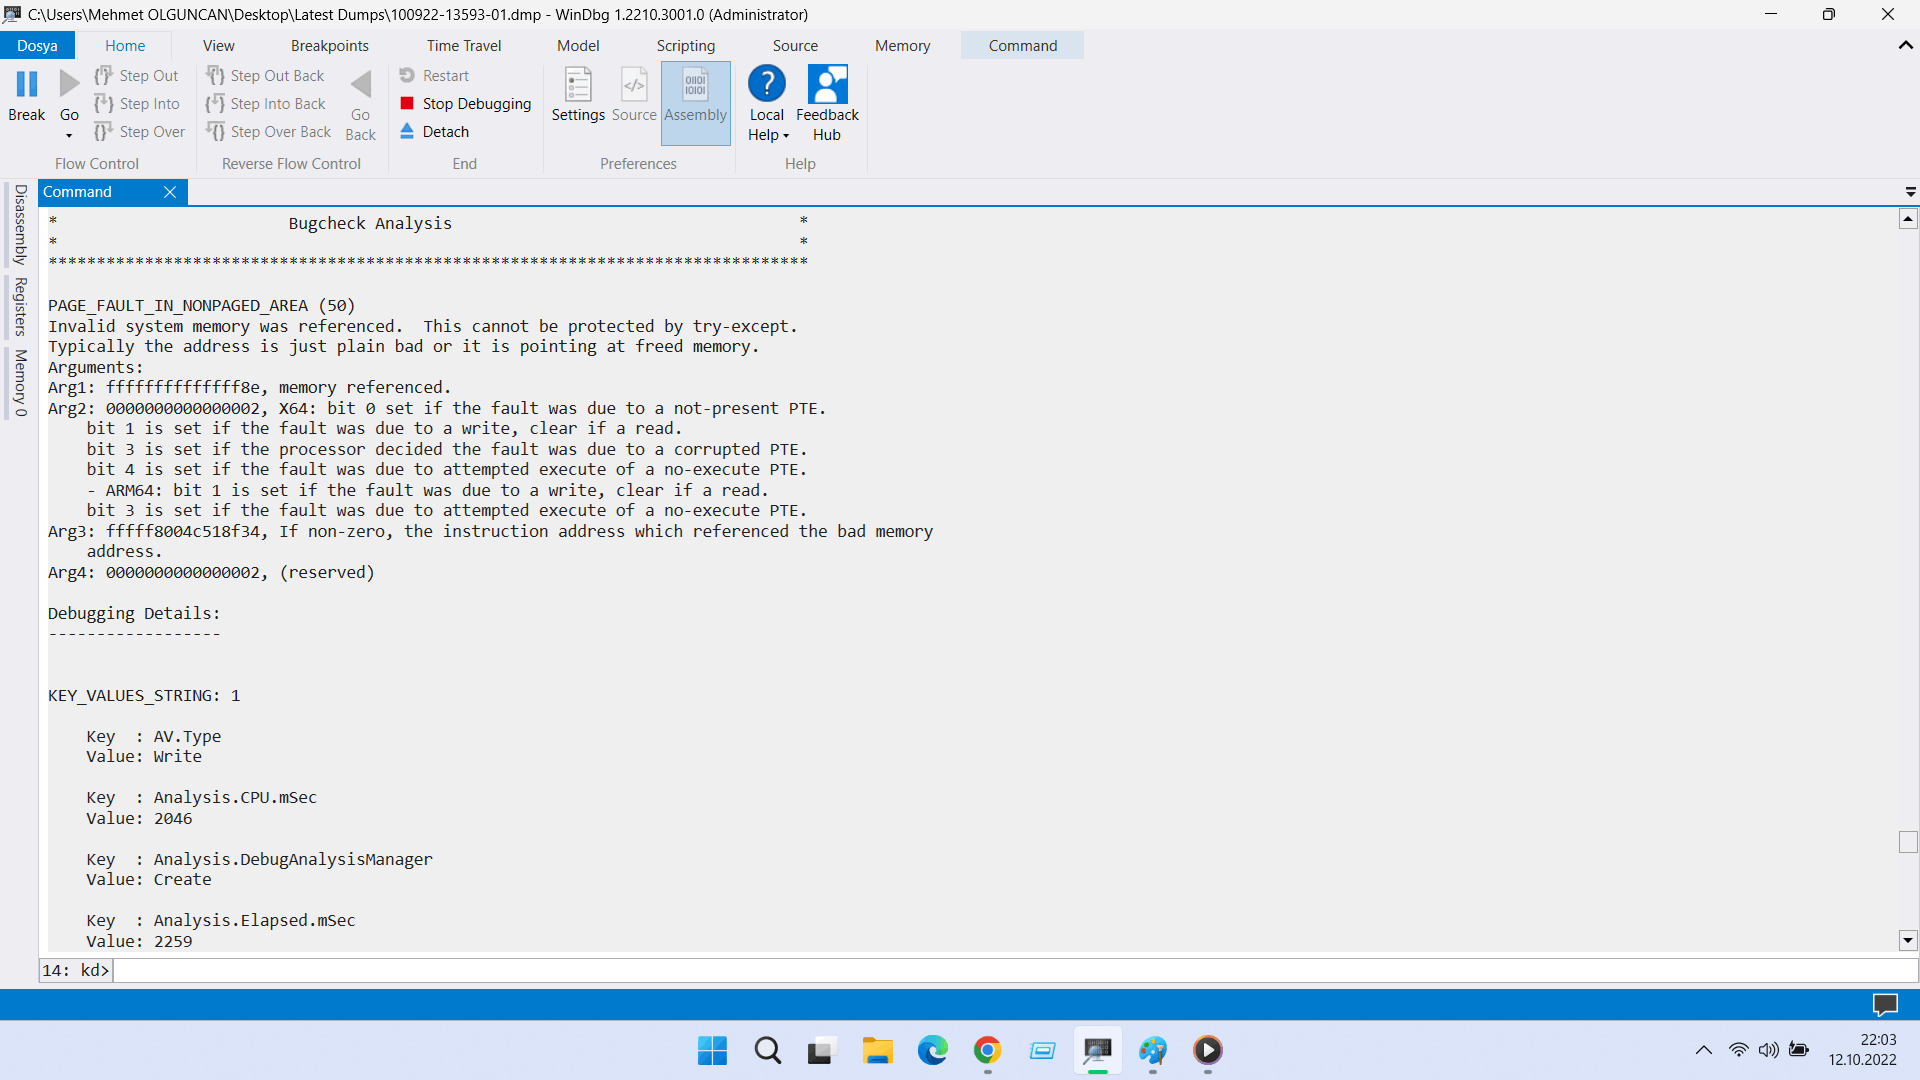
Task: Click the Step Into icon
Action: 104,103
